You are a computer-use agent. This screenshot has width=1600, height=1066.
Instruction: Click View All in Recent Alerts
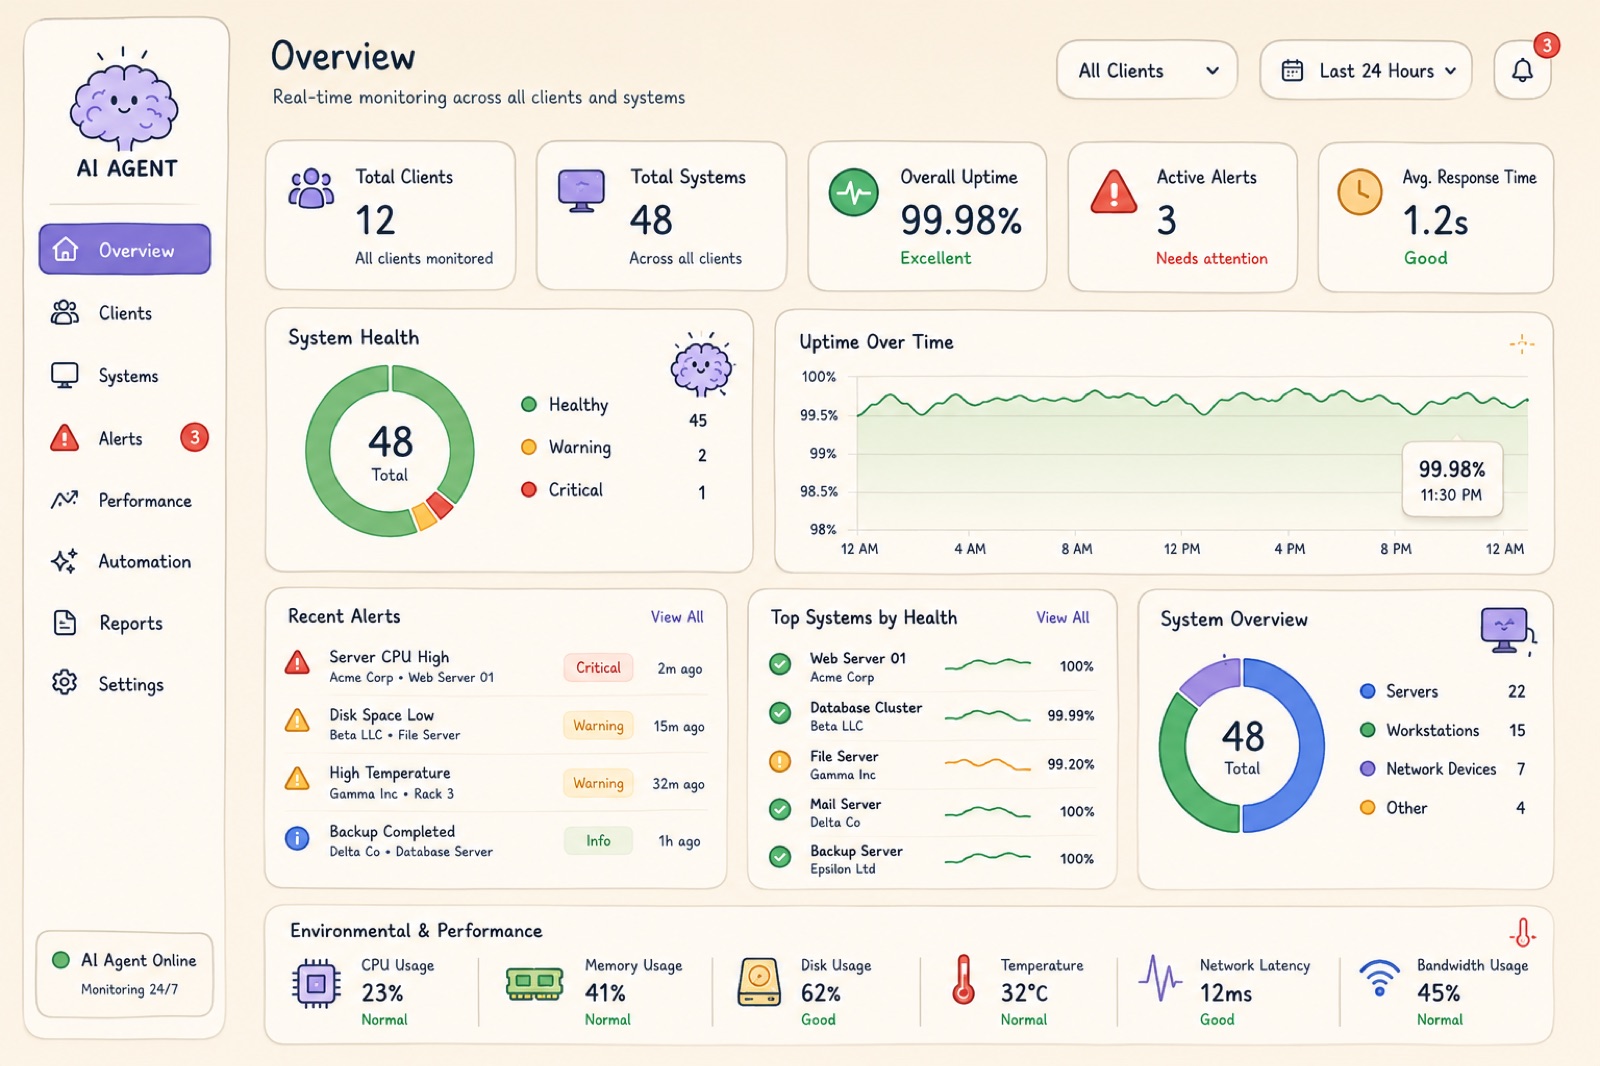click(677, 617)
